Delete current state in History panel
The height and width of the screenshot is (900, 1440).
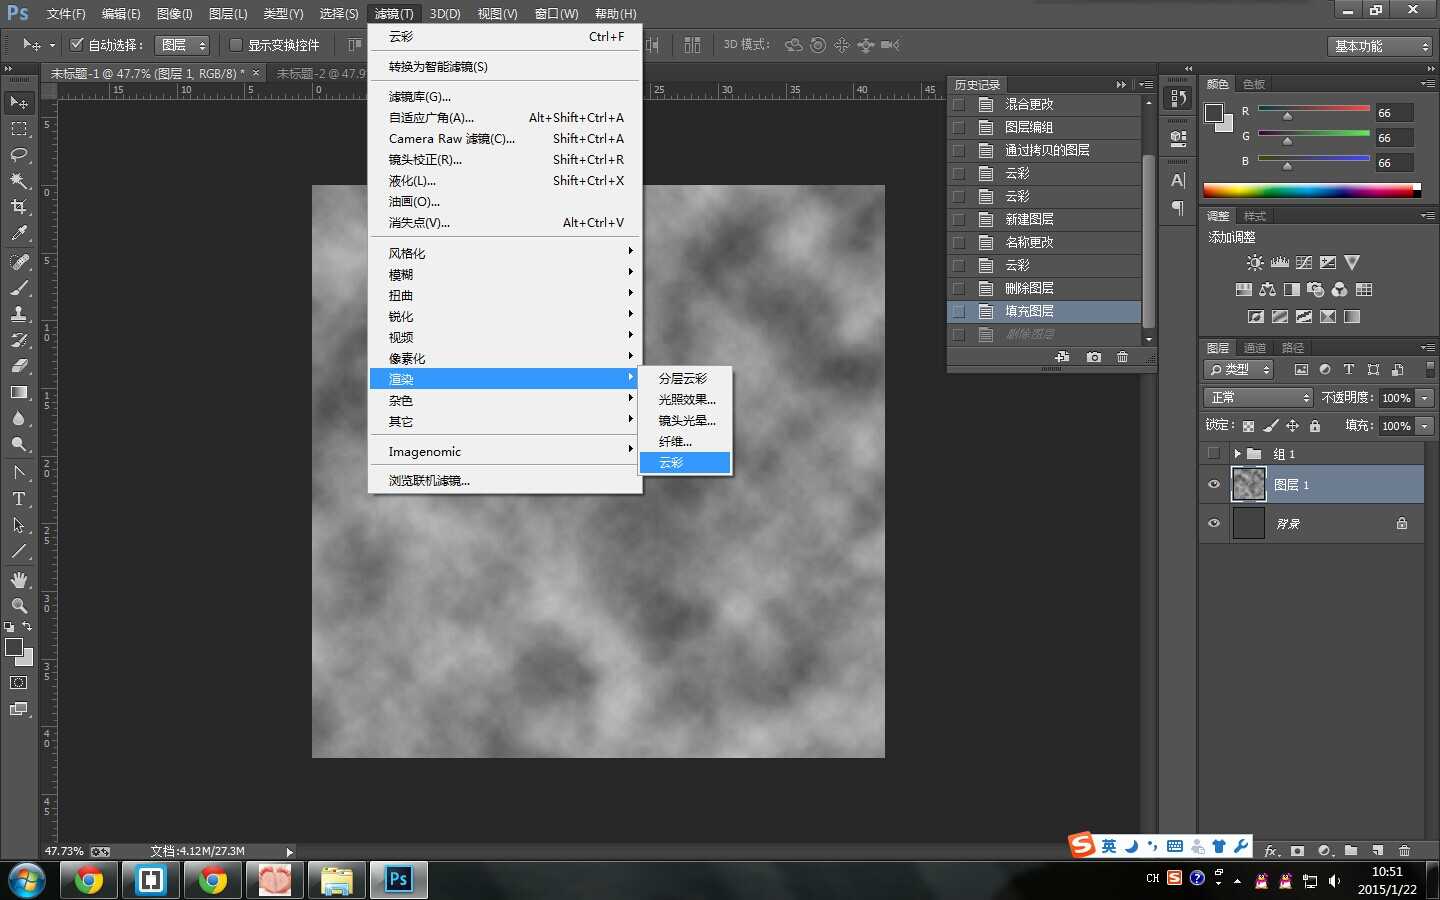pyautogui.click(x=1123, y=357)
